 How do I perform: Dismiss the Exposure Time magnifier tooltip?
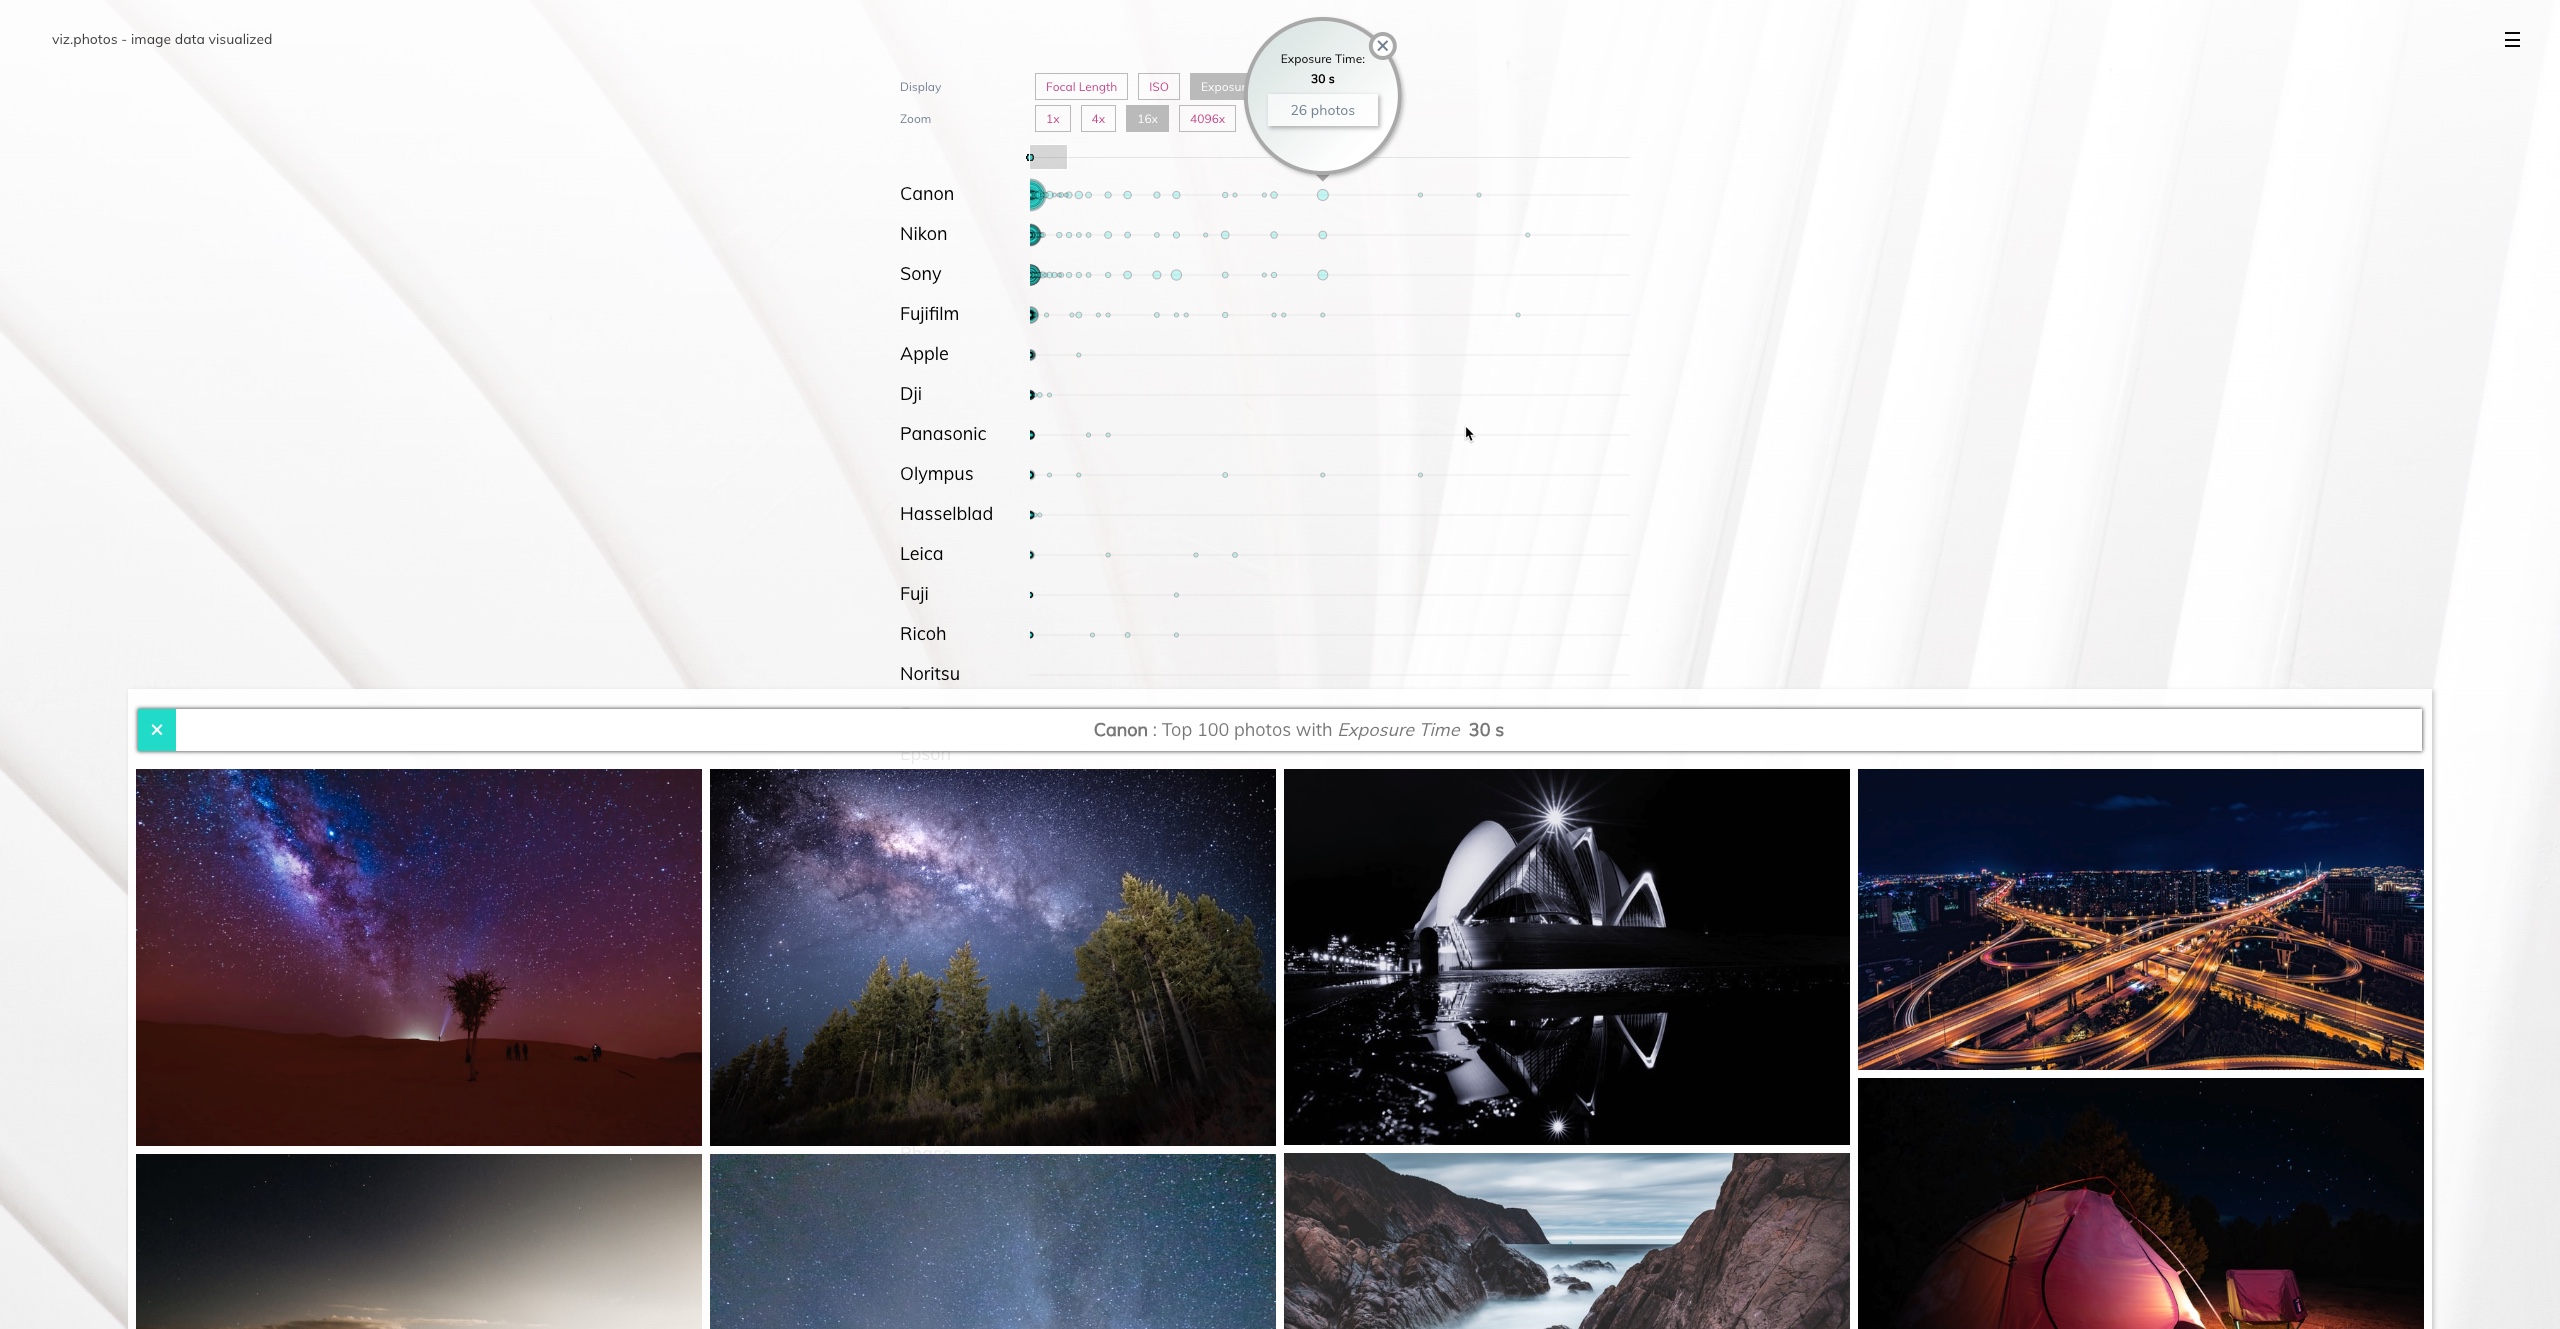[x=1382, y=45]
